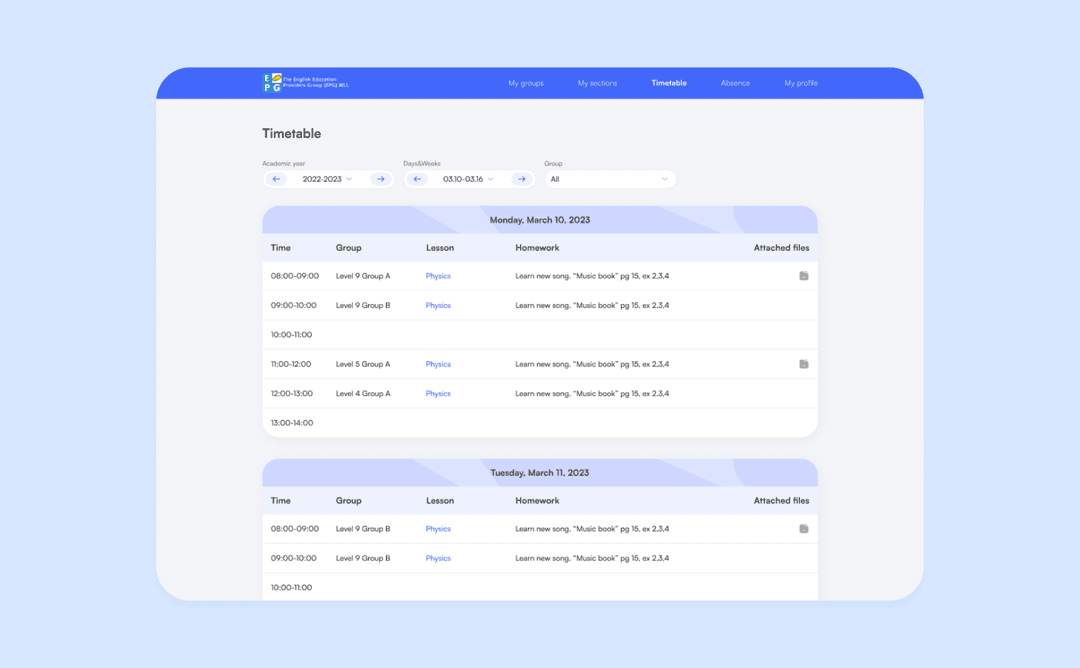The height and width of the screenshot is (668, 1080).
Task: Open My groups in the navigation
Action: tap(526, 83)
